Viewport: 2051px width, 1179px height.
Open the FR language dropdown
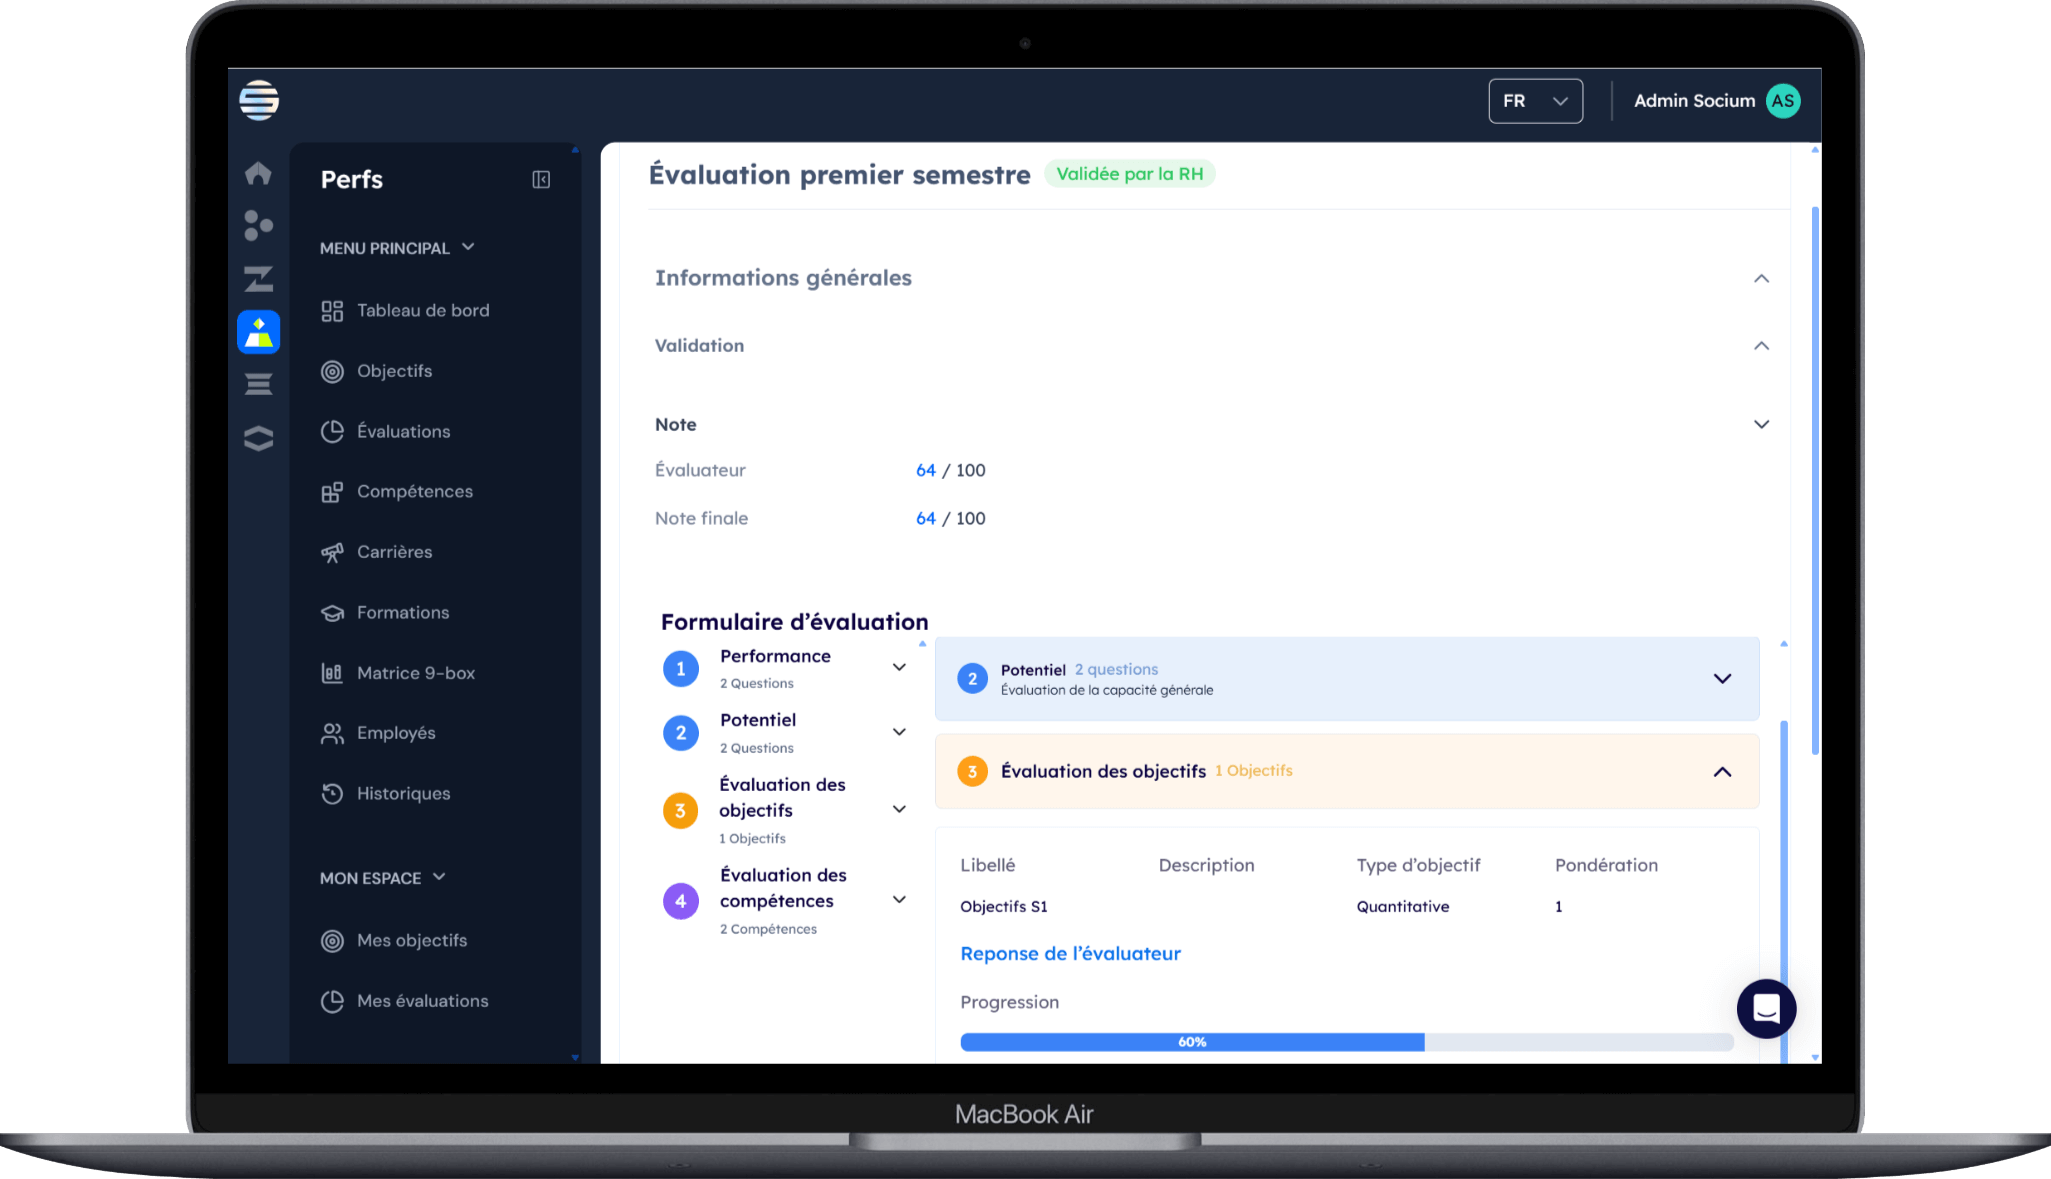(1535, 101)
